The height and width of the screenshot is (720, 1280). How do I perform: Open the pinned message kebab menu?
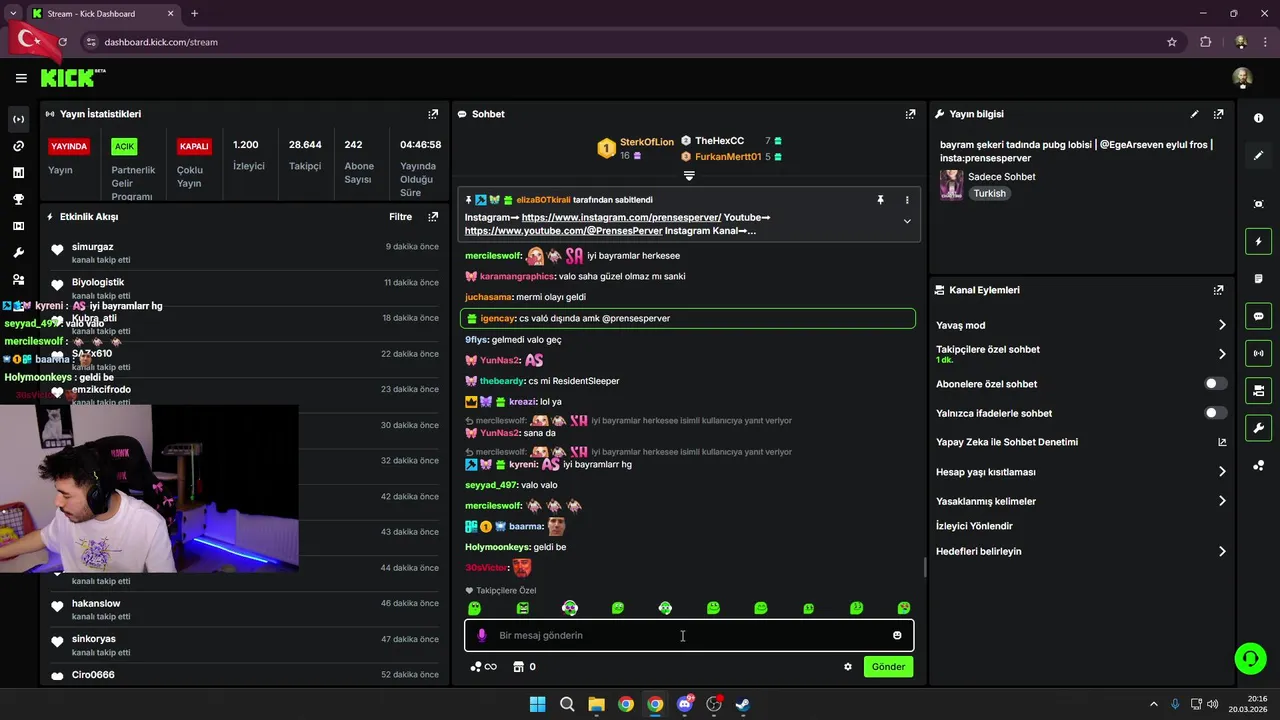click(x=907, y=200)
